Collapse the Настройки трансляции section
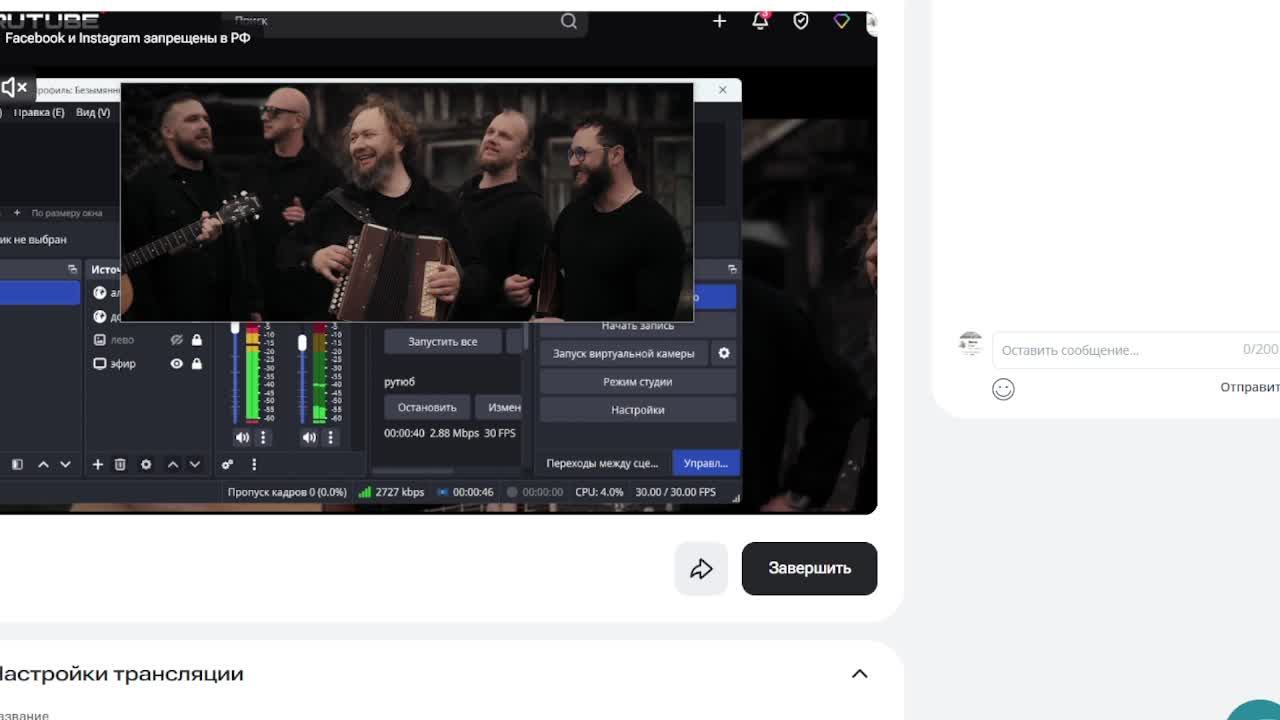 tap(859, 674)
